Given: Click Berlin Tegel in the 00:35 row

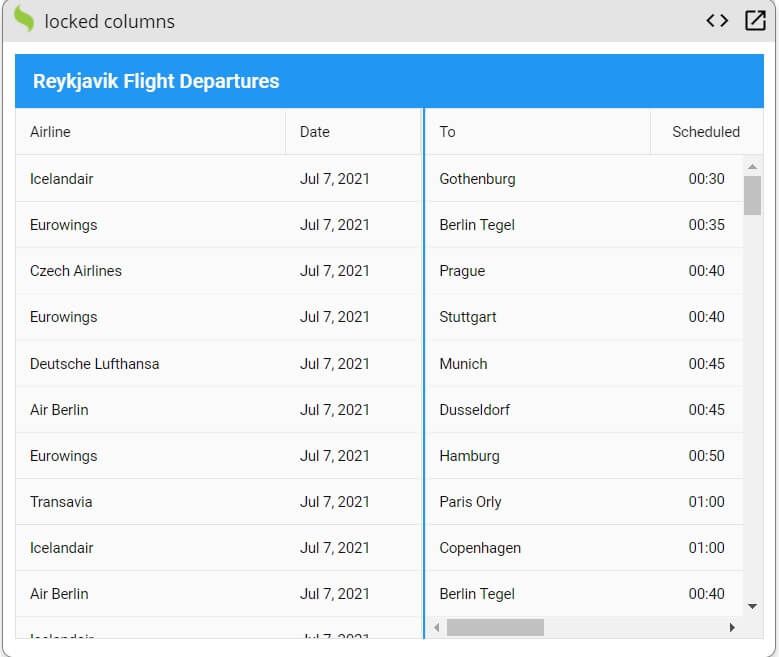Looking at the screenshot, I should [x=477, y=225].
